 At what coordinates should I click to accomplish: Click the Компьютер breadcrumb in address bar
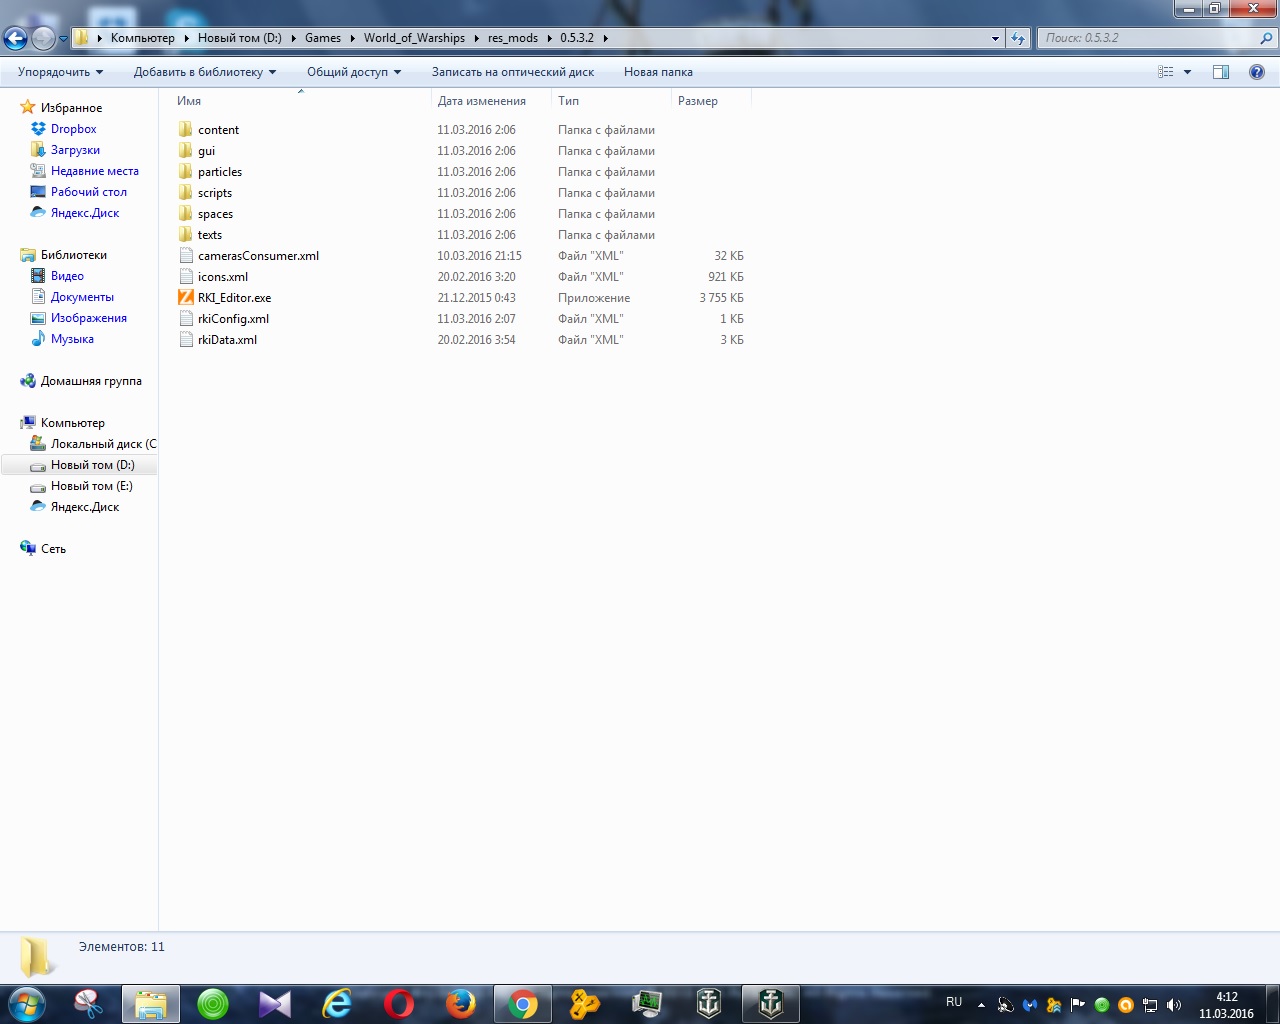(142, 38)
